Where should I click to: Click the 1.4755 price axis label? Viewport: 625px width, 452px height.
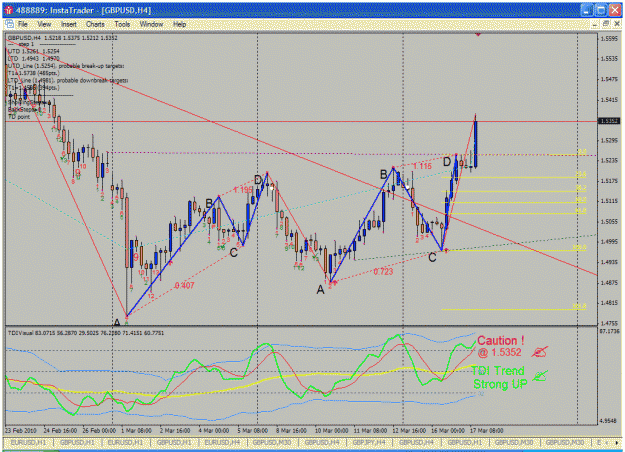click(609, 323)
